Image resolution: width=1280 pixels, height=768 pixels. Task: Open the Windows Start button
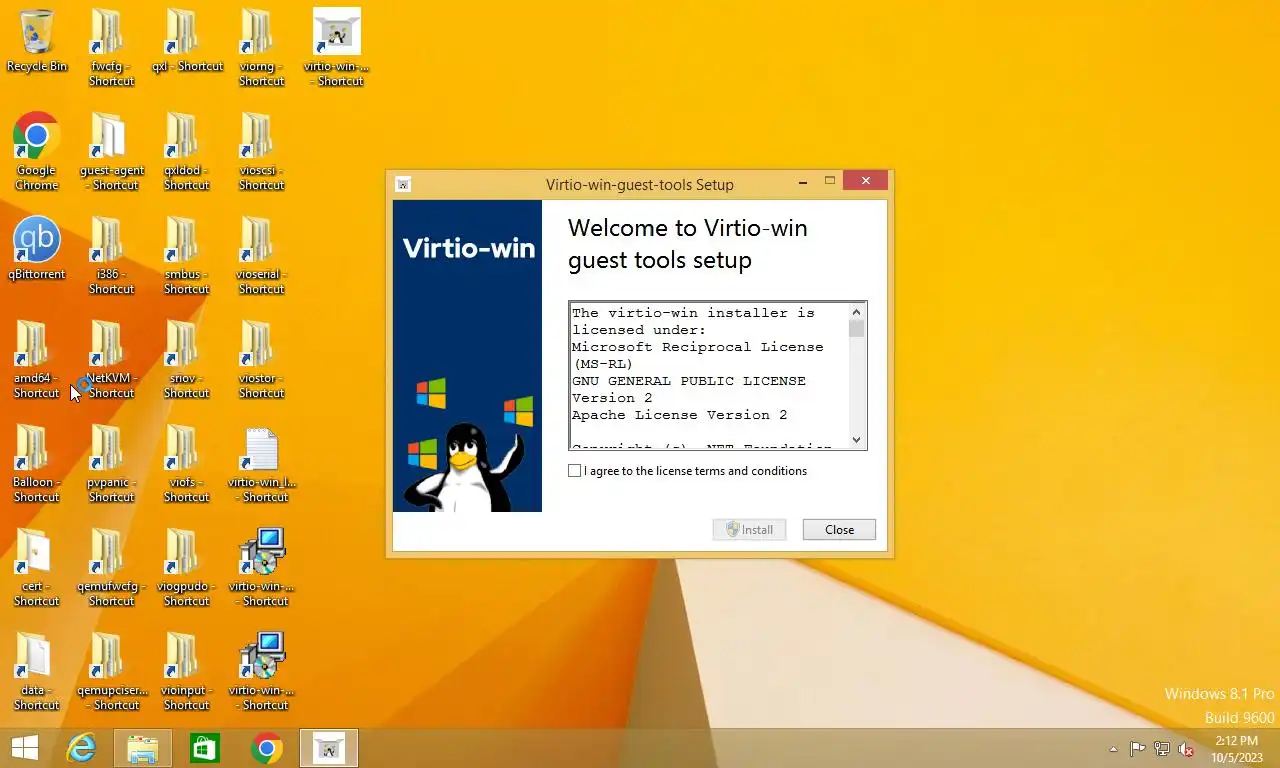pyautogui.click(x=24, y=748)
